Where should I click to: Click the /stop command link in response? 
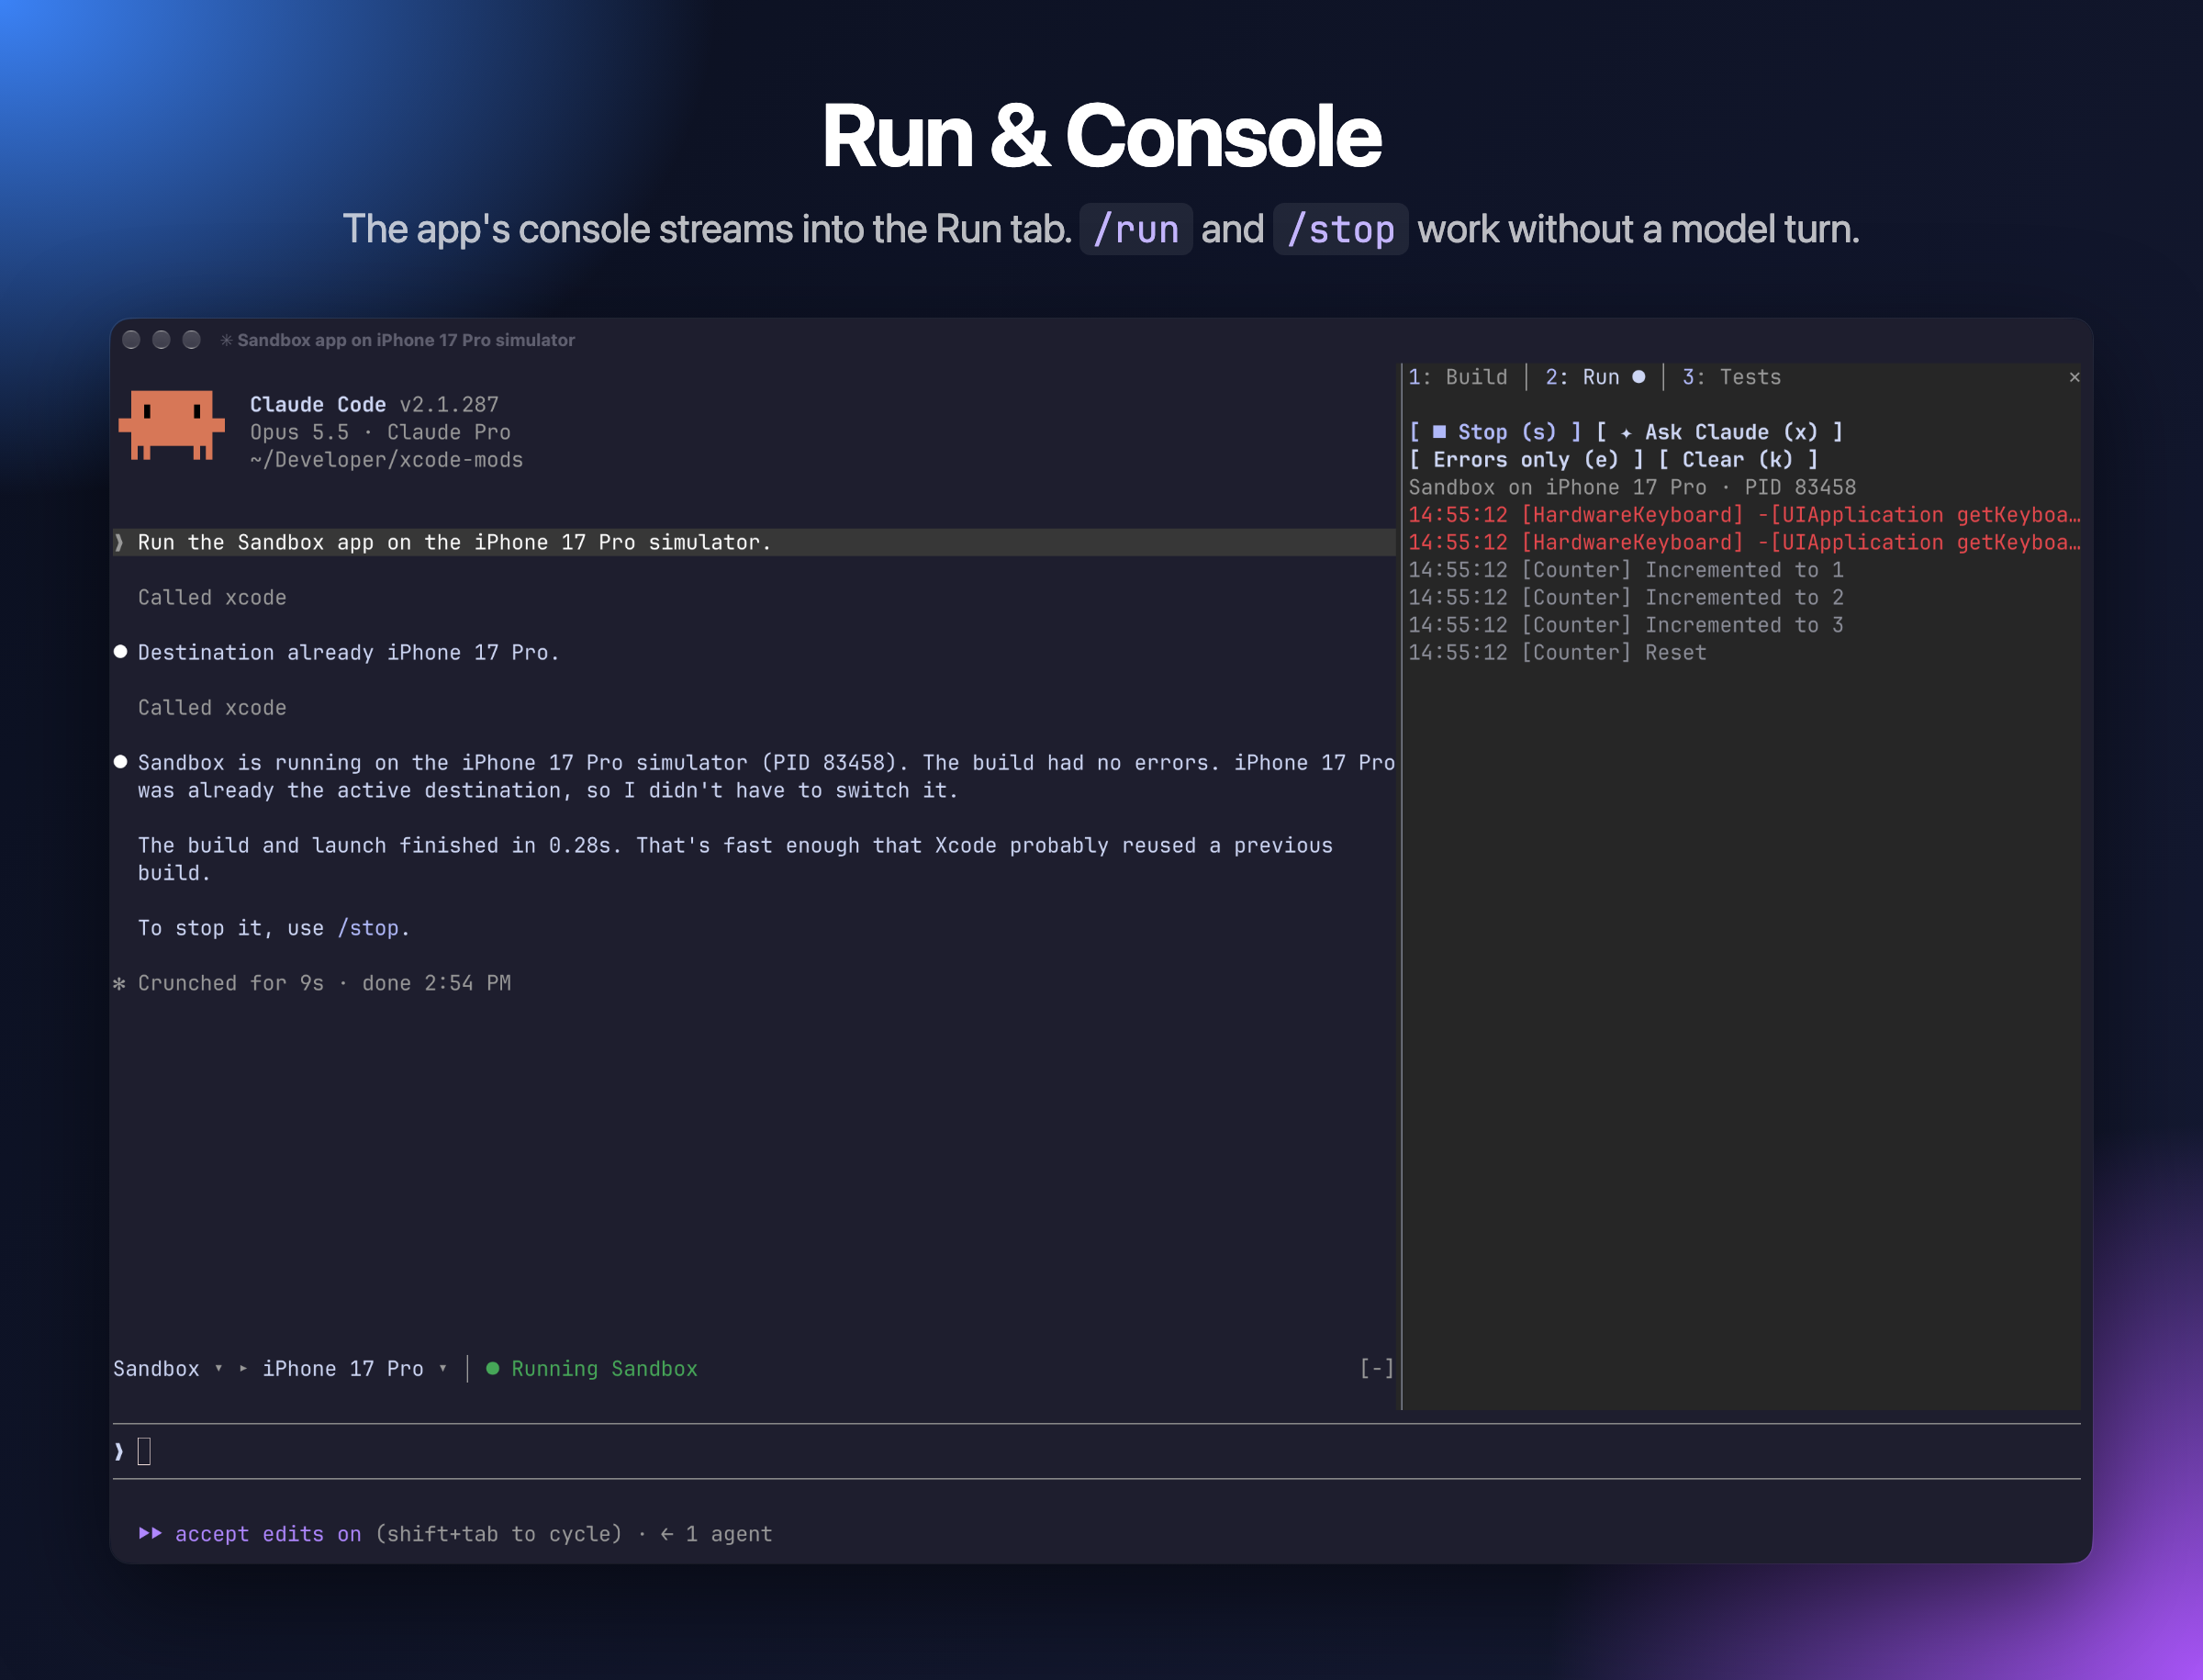point(368,928)
